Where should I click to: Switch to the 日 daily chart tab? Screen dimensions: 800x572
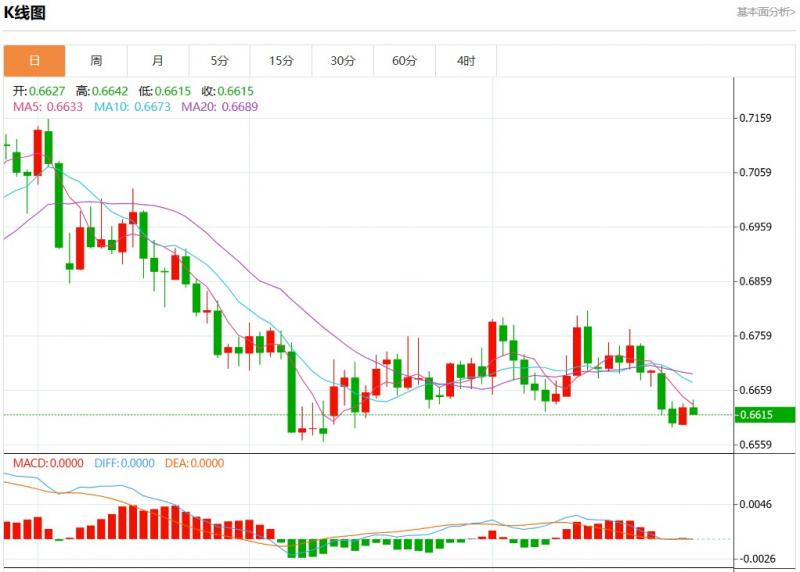tap(35, 61)
